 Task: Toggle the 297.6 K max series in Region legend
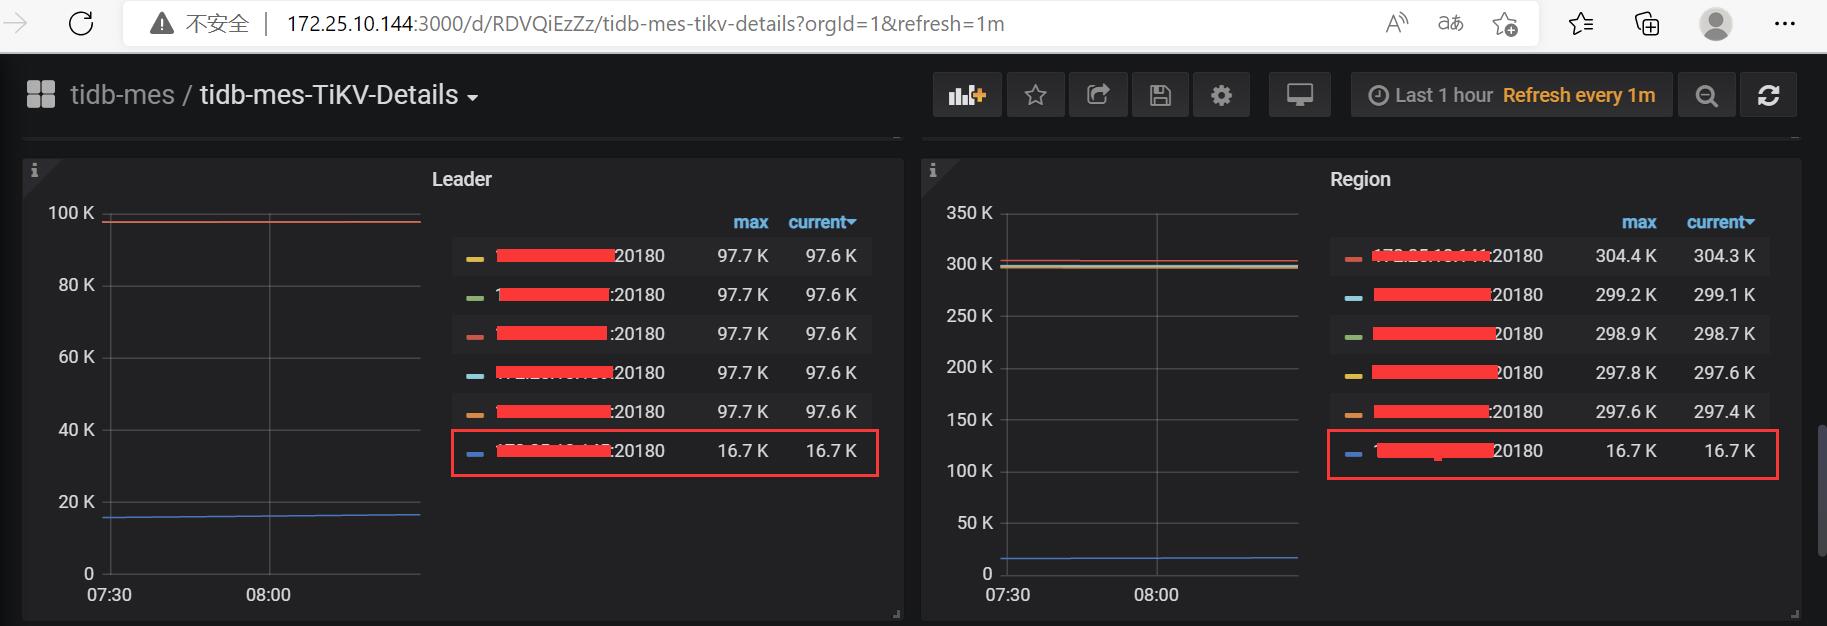pos(1458,412)
